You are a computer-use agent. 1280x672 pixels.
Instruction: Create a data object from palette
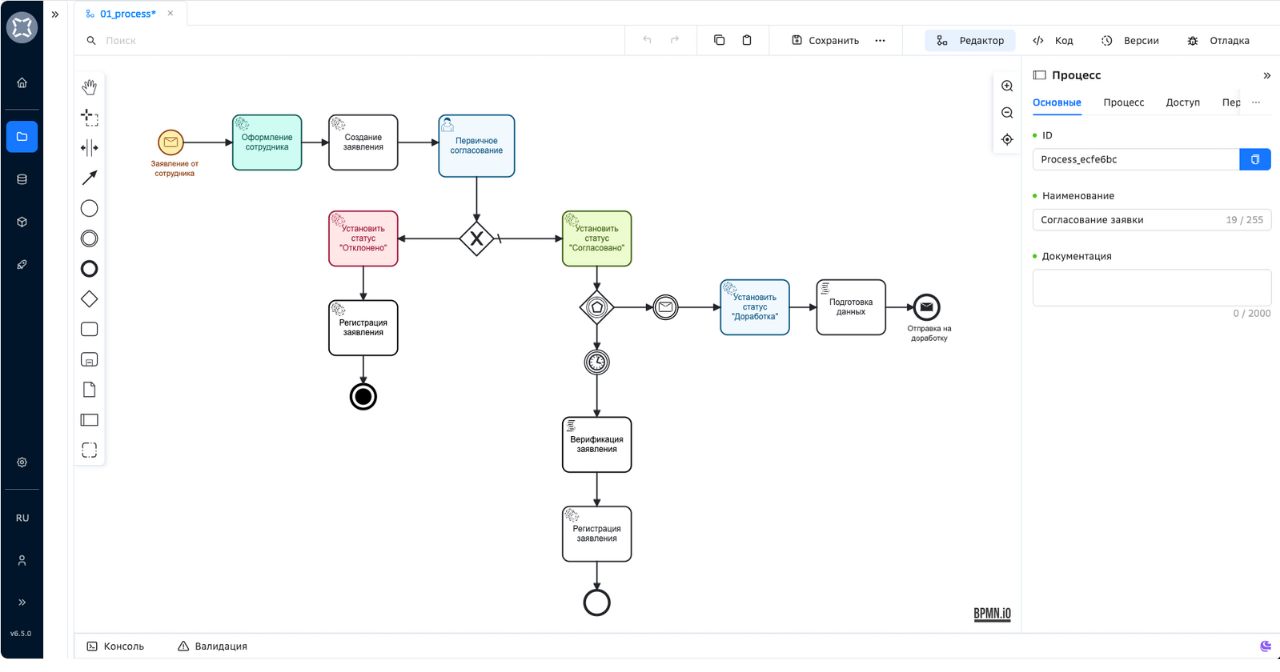click(x=89, y=389)
